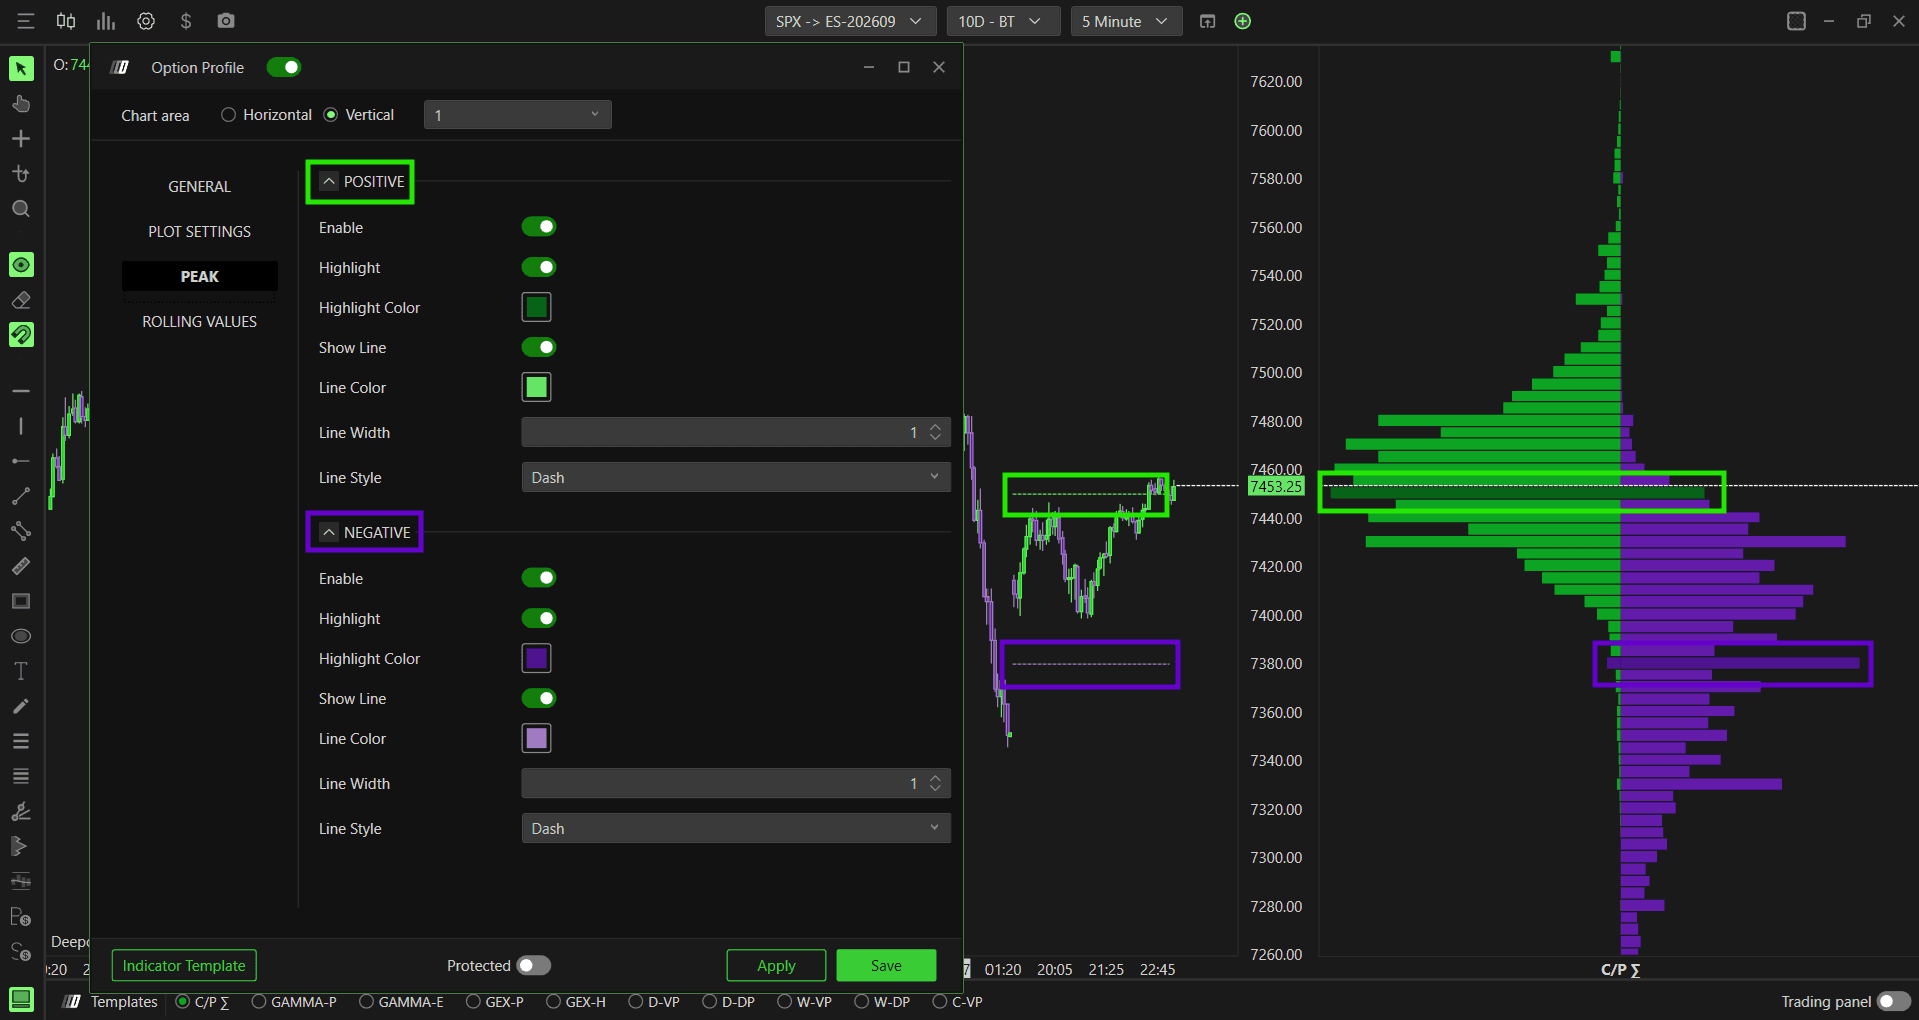1919x1020 pixels.
Task: Click the Templates label in bottom bar
Action: pyautogui.click(x=124, y=1001)
